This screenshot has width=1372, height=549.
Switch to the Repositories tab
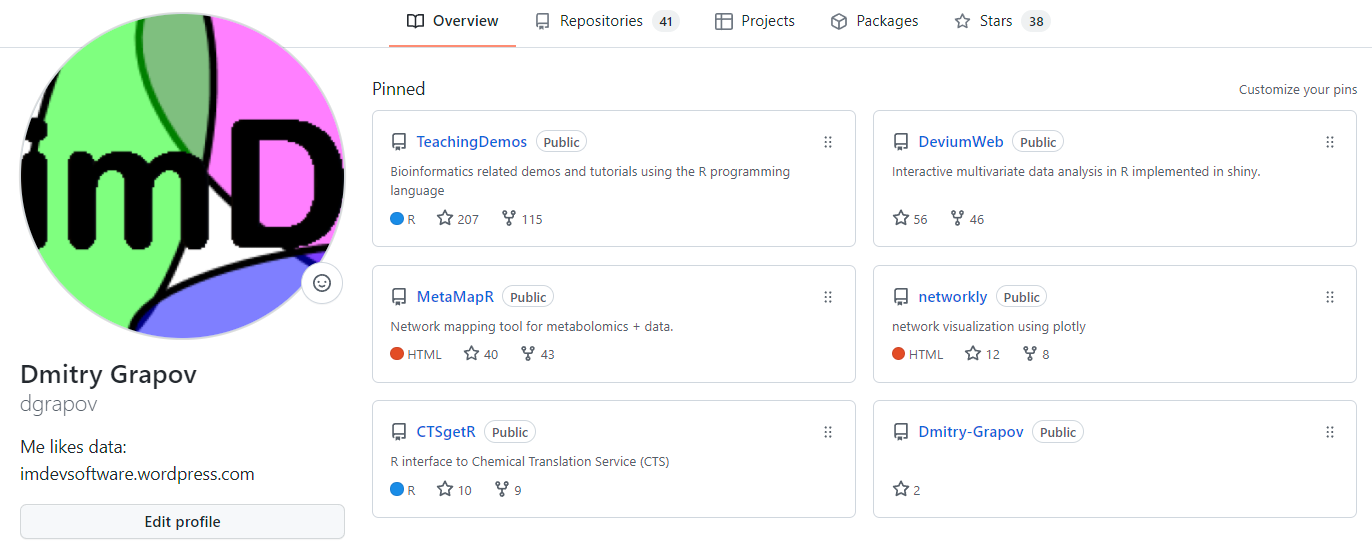pyautogui.click(x=606, y=21)
